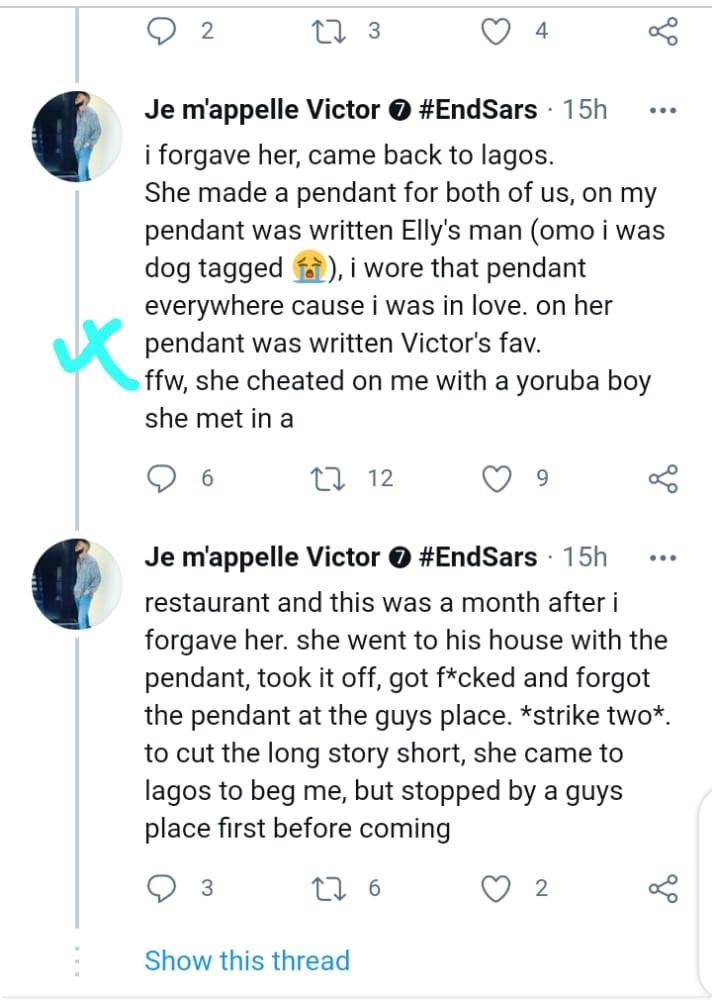Like the restaurant tweet with 2 likes

tap(497, 887)
